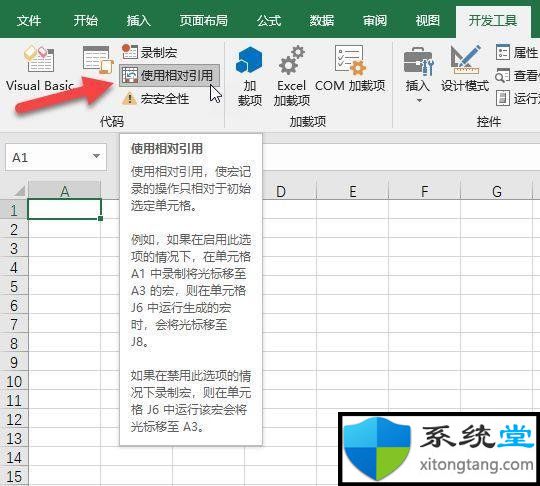Open the 加载项 add-ins button

249,76
